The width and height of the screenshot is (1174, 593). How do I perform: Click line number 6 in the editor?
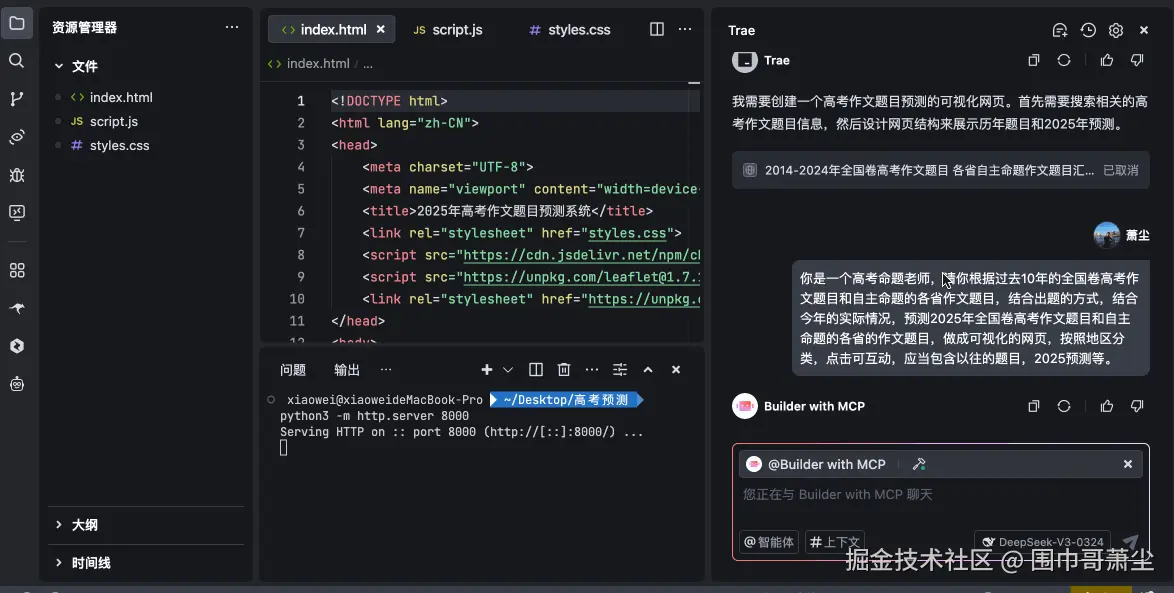[x=300, y=211]
